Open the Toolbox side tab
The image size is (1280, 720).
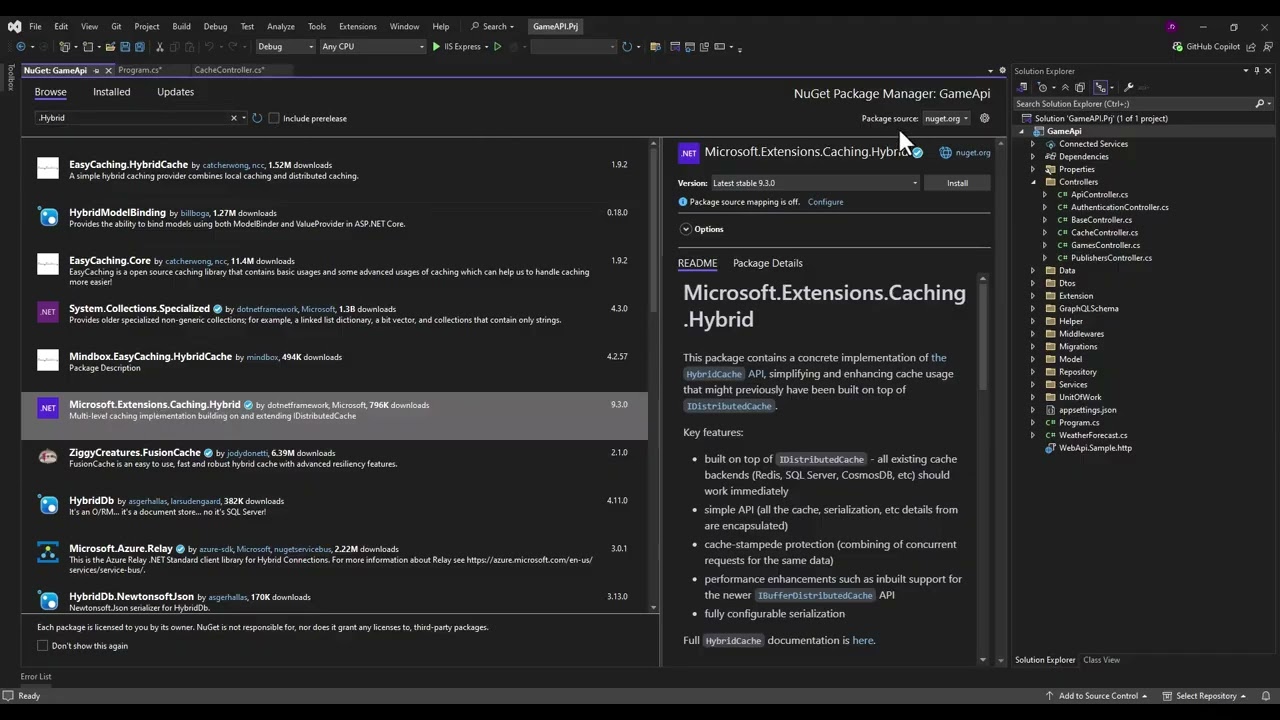point(11,78)
